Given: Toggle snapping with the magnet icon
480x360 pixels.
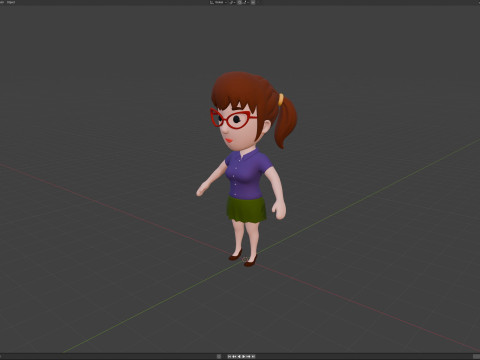Looking at the screenshot, I should coord(240,2).
